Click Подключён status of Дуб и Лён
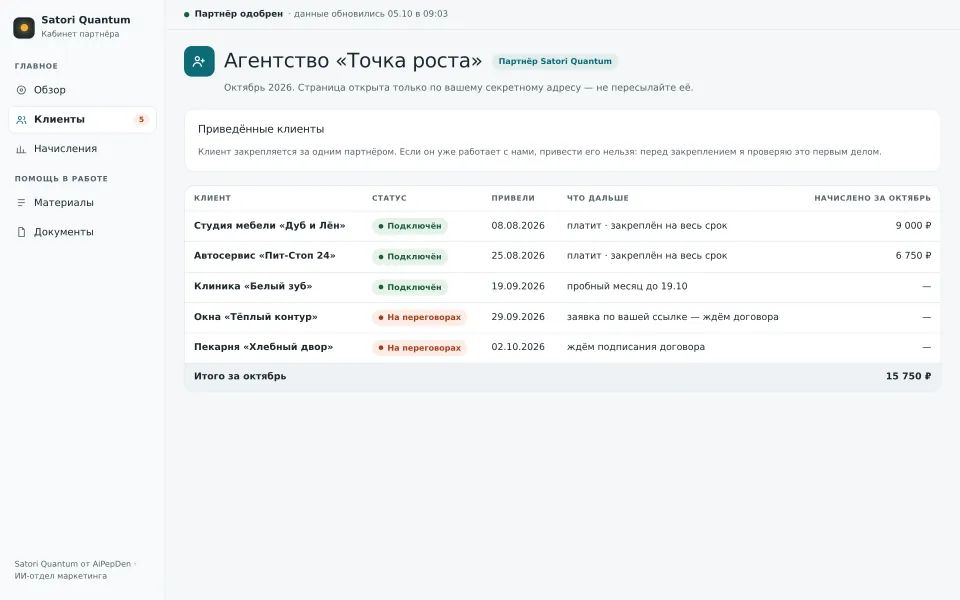Screen dimensions: 960x600 click(x=410, y=226)
